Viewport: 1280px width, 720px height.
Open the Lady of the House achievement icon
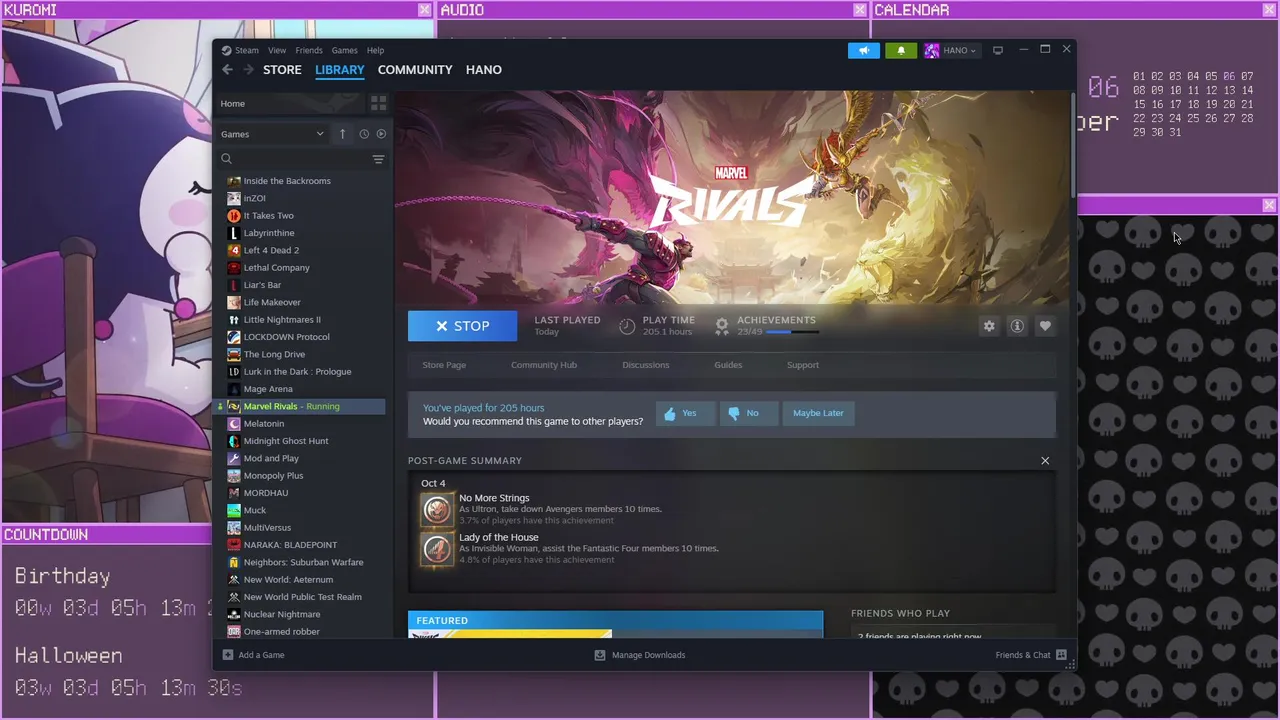tap(437, 548)
